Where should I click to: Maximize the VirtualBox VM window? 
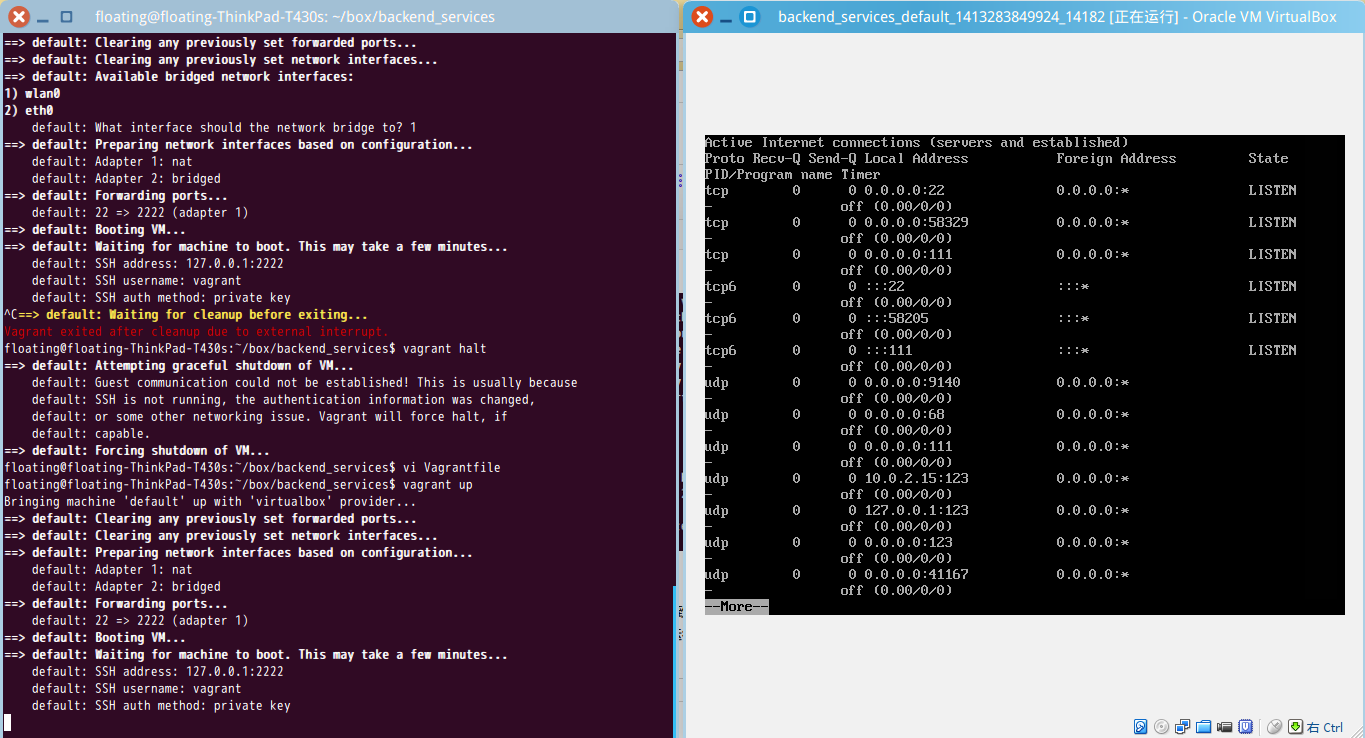pos(749,17)
